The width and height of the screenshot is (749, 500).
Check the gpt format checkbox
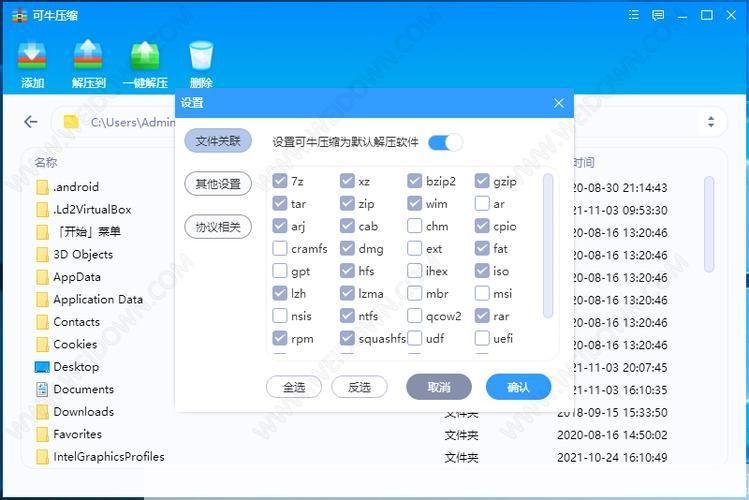tap(279, 271)
